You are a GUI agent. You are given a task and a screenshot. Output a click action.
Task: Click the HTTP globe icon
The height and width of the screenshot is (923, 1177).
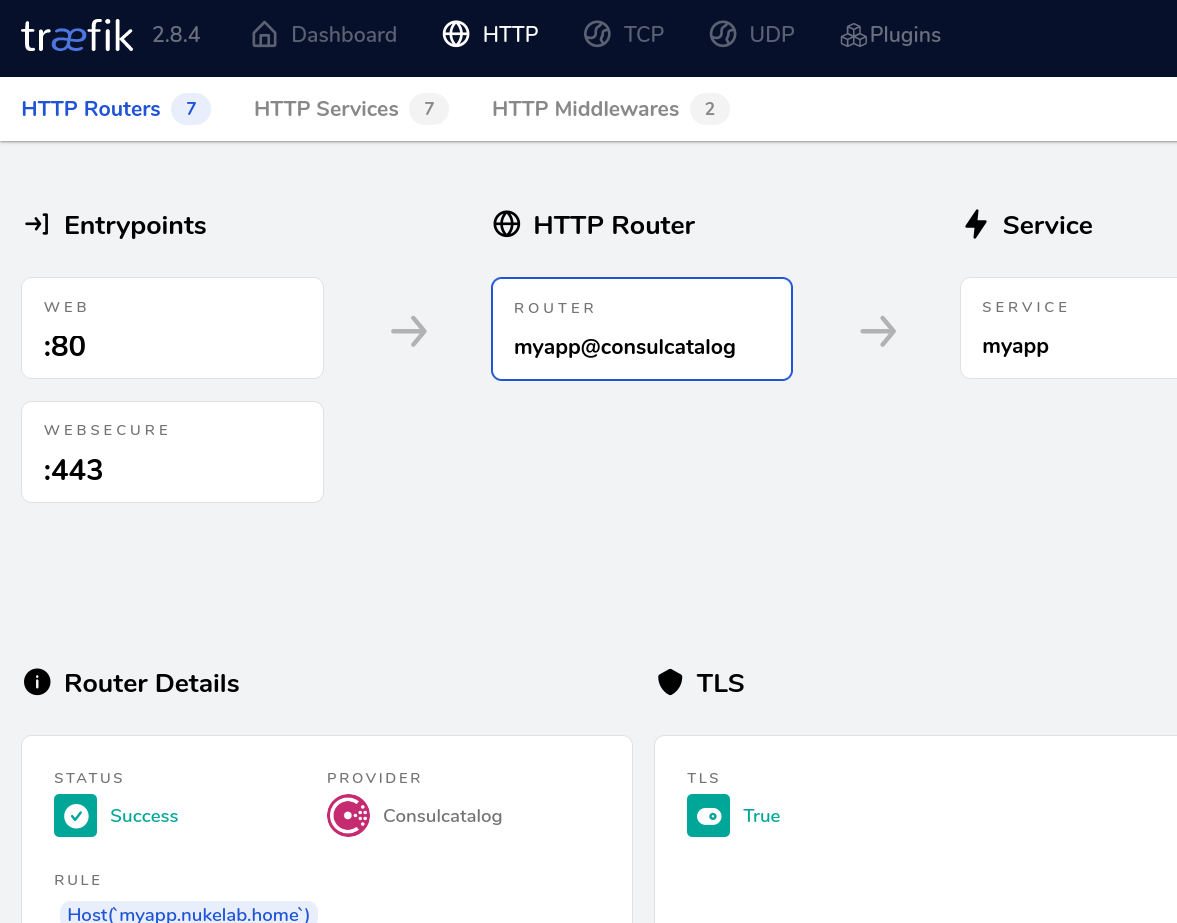[x=457, y=34]
